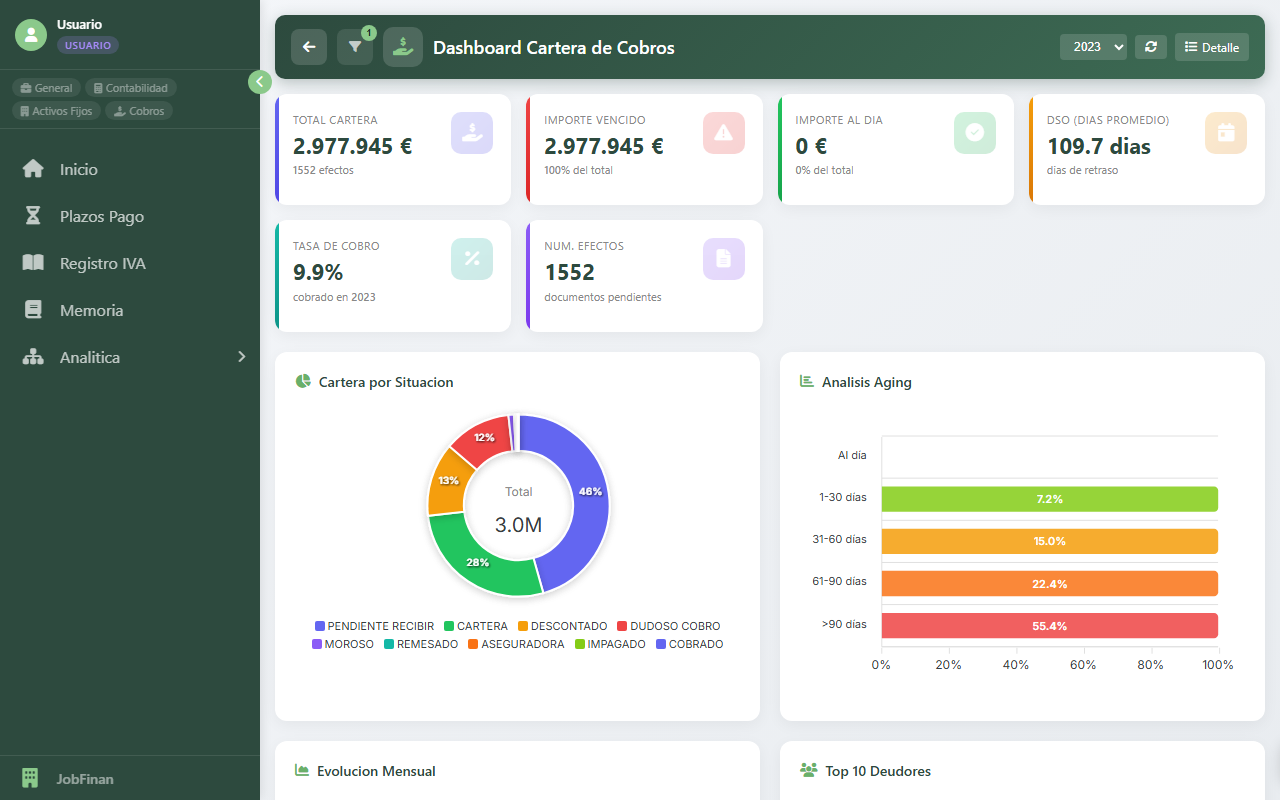Screen dimensions: 1280x800
Task: Toggle the PENDIENTE RECIBIR legend entry
Action: tap(374, 625)
